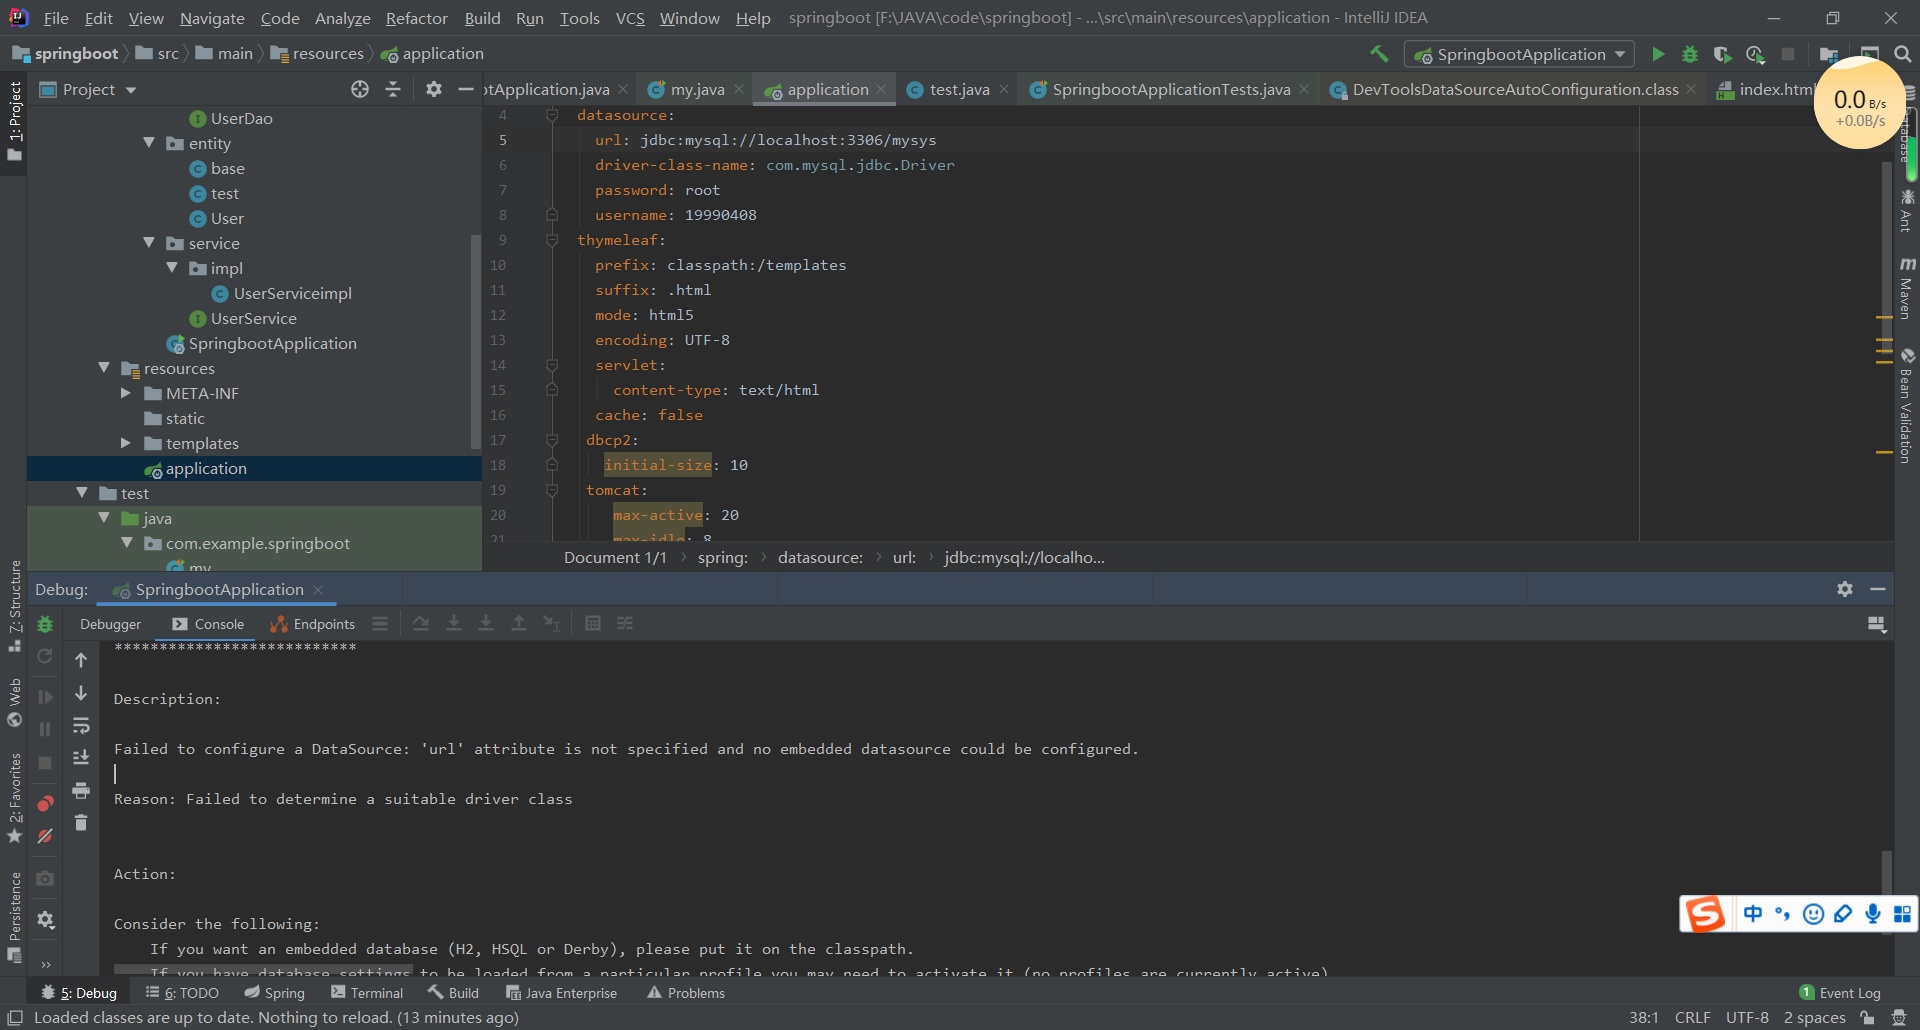Open the Endpoints tab in Debug
Screen dimensions: 1920x1030
coord(313,624)
